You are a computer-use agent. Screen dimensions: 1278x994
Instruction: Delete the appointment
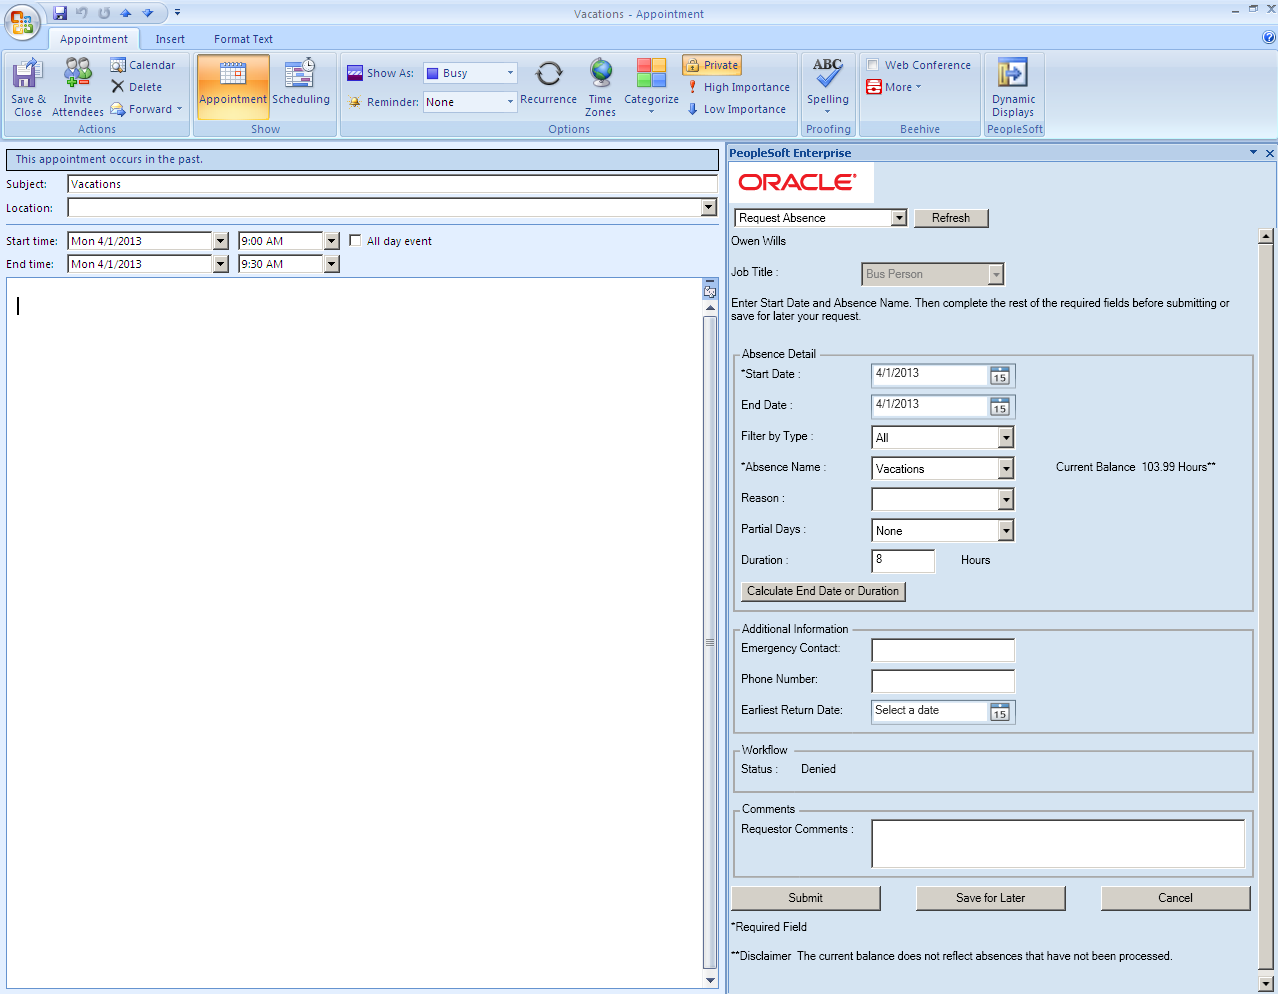[x=137, y=87]
